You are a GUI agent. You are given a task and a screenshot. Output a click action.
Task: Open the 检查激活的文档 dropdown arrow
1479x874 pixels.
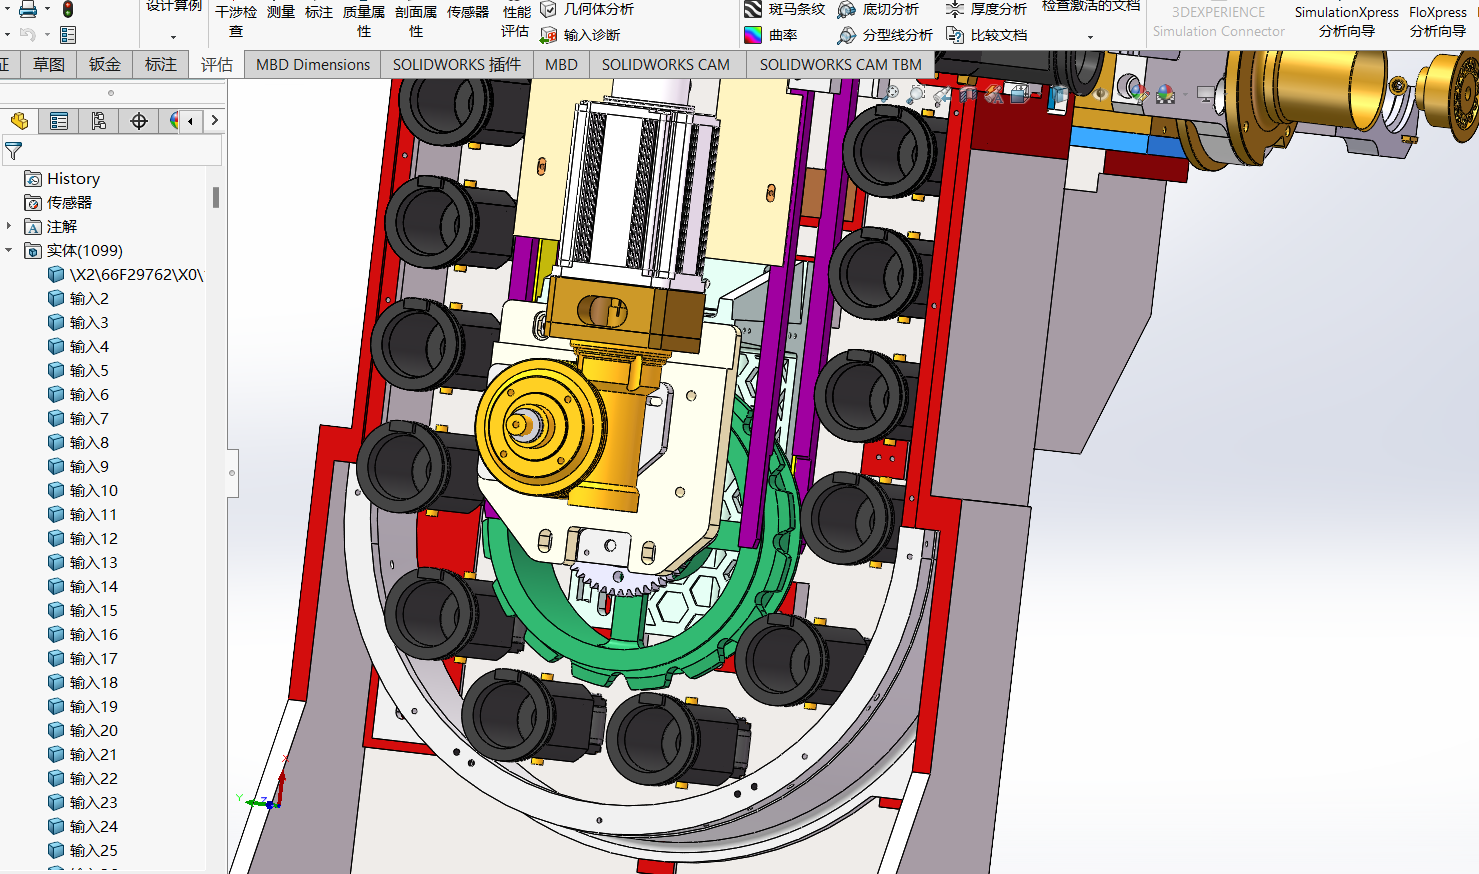tap(1090, 38)
